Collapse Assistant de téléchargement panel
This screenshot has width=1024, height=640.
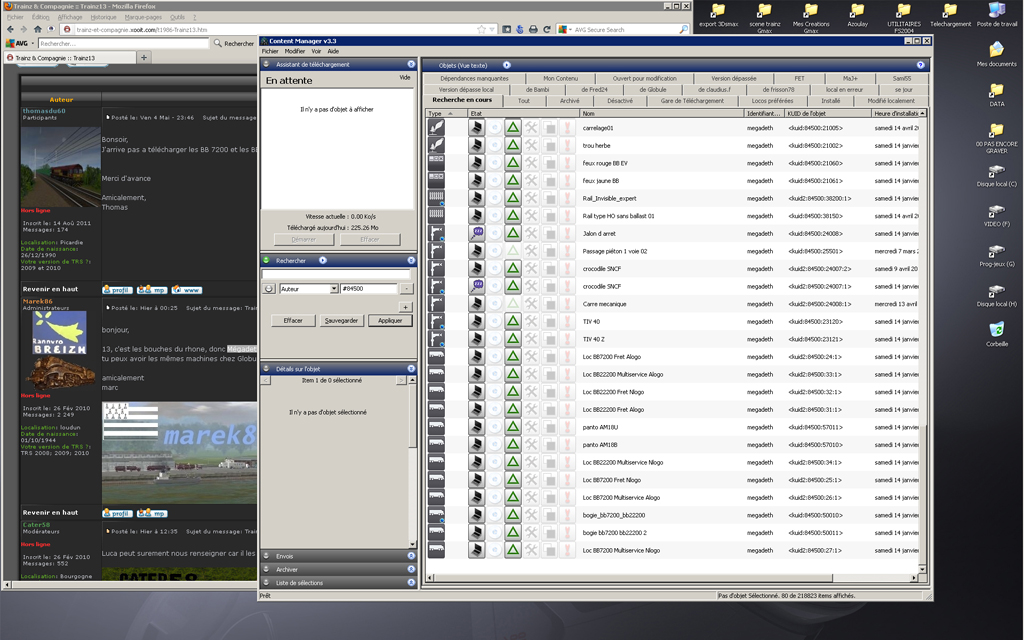pos(411,64)
